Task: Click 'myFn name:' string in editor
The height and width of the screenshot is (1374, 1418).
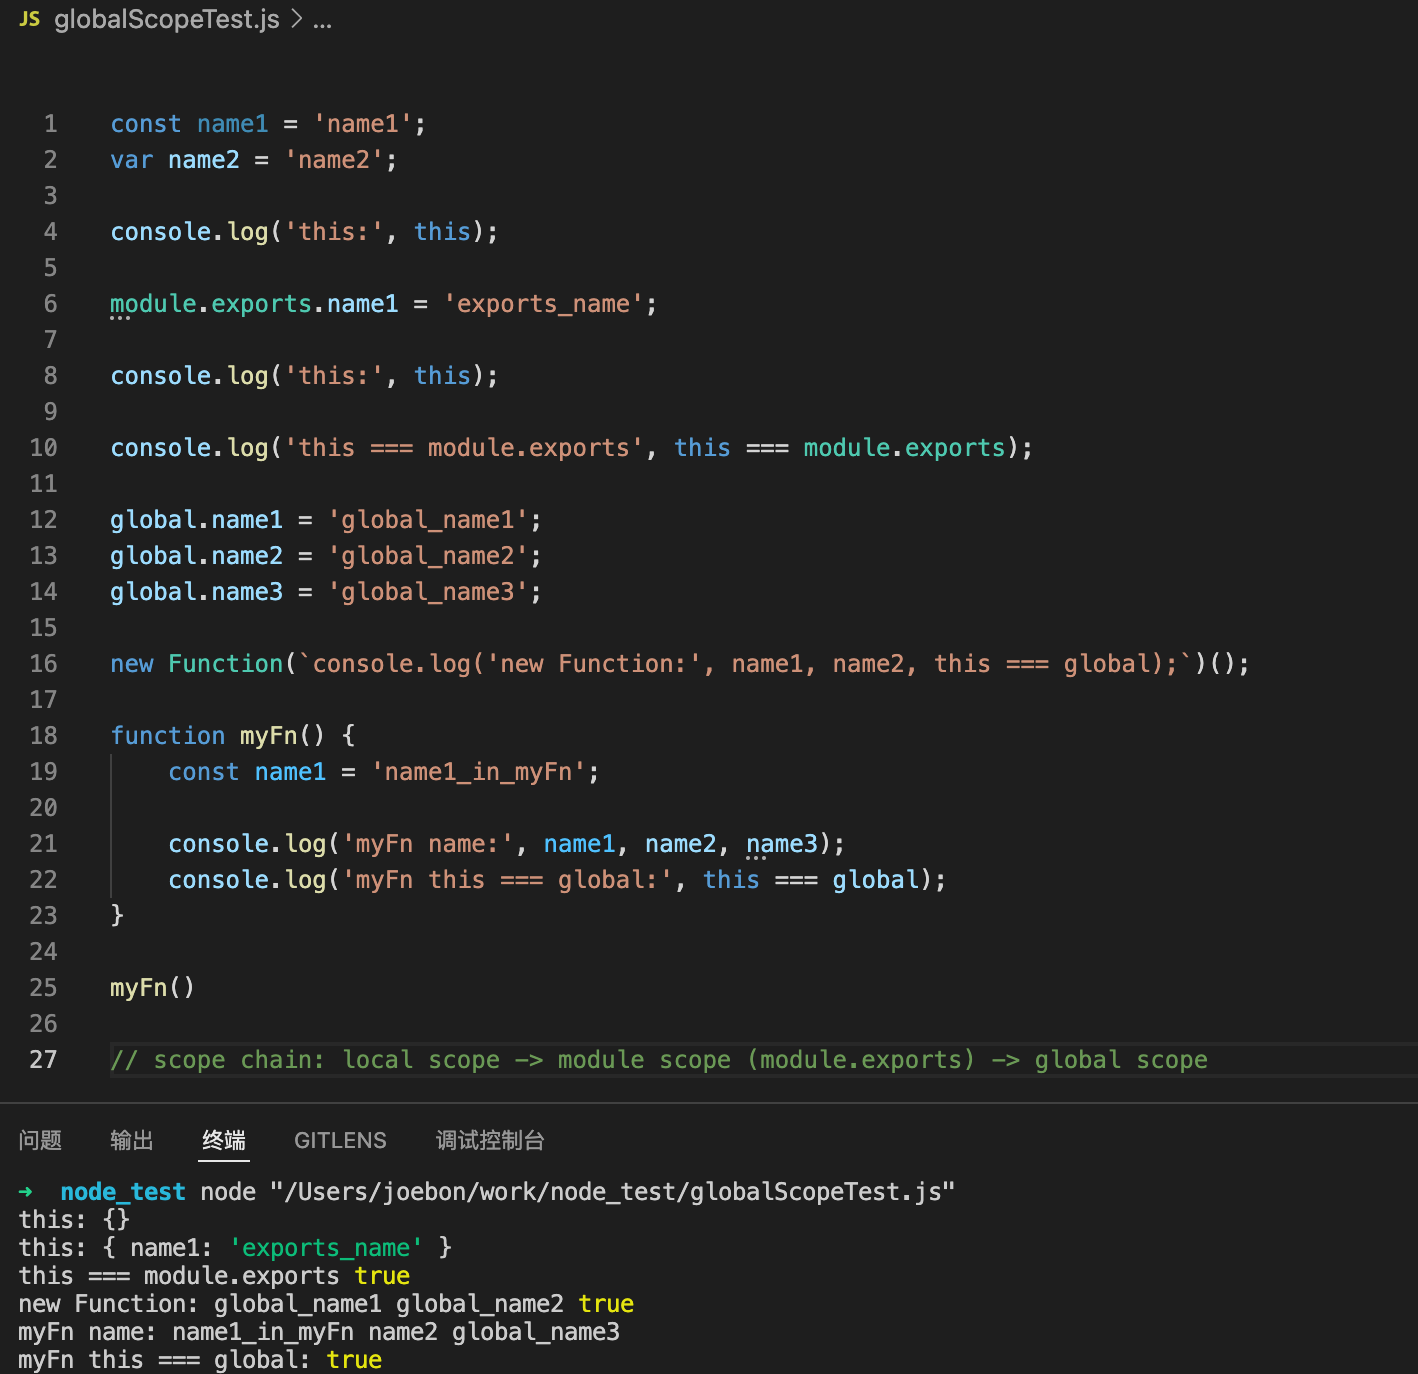Action: tap(428, 844)
